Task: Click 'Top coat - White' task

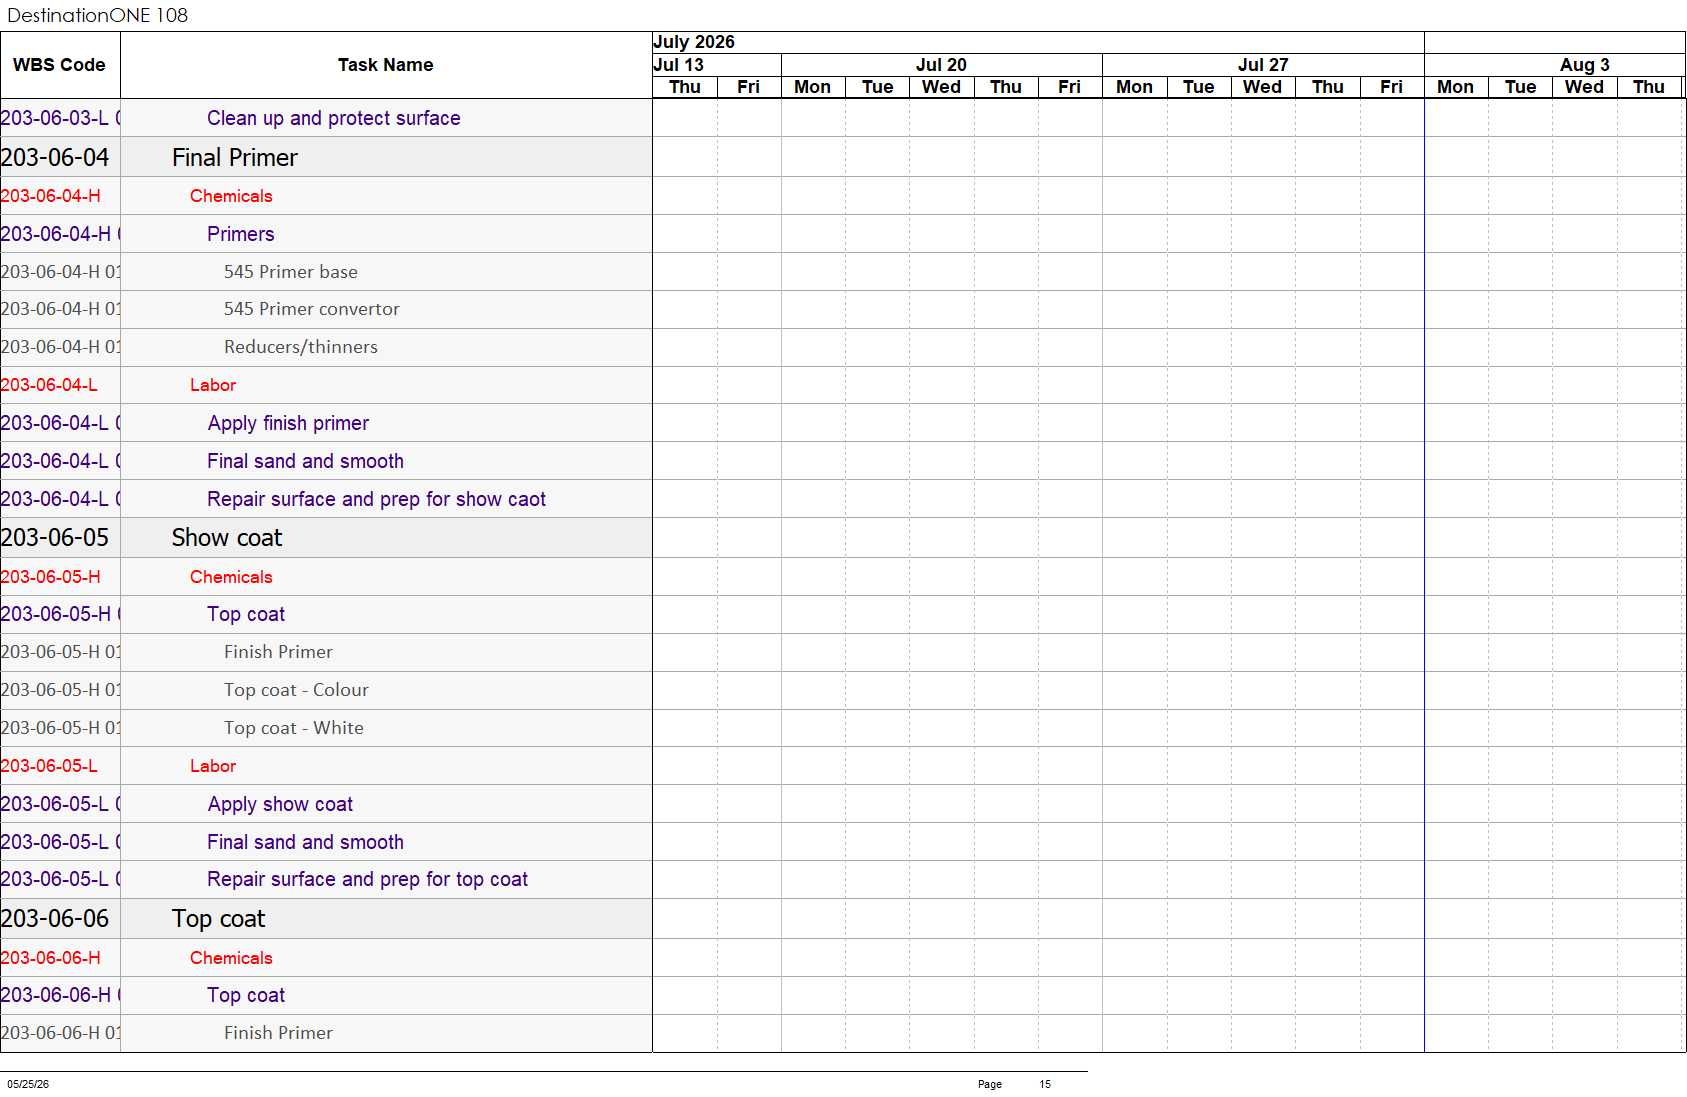Action: (x=294, y=728)
